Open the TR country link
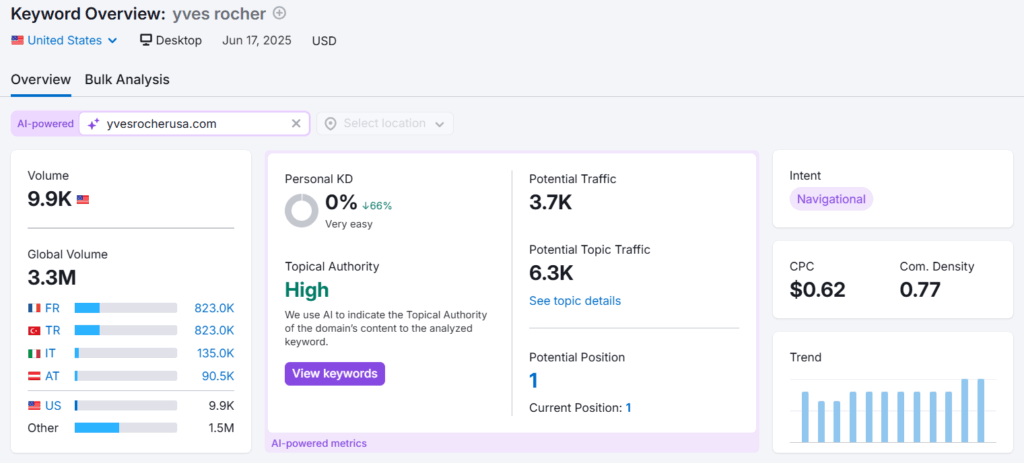The image size is (1024, 463). pos(53,331)
